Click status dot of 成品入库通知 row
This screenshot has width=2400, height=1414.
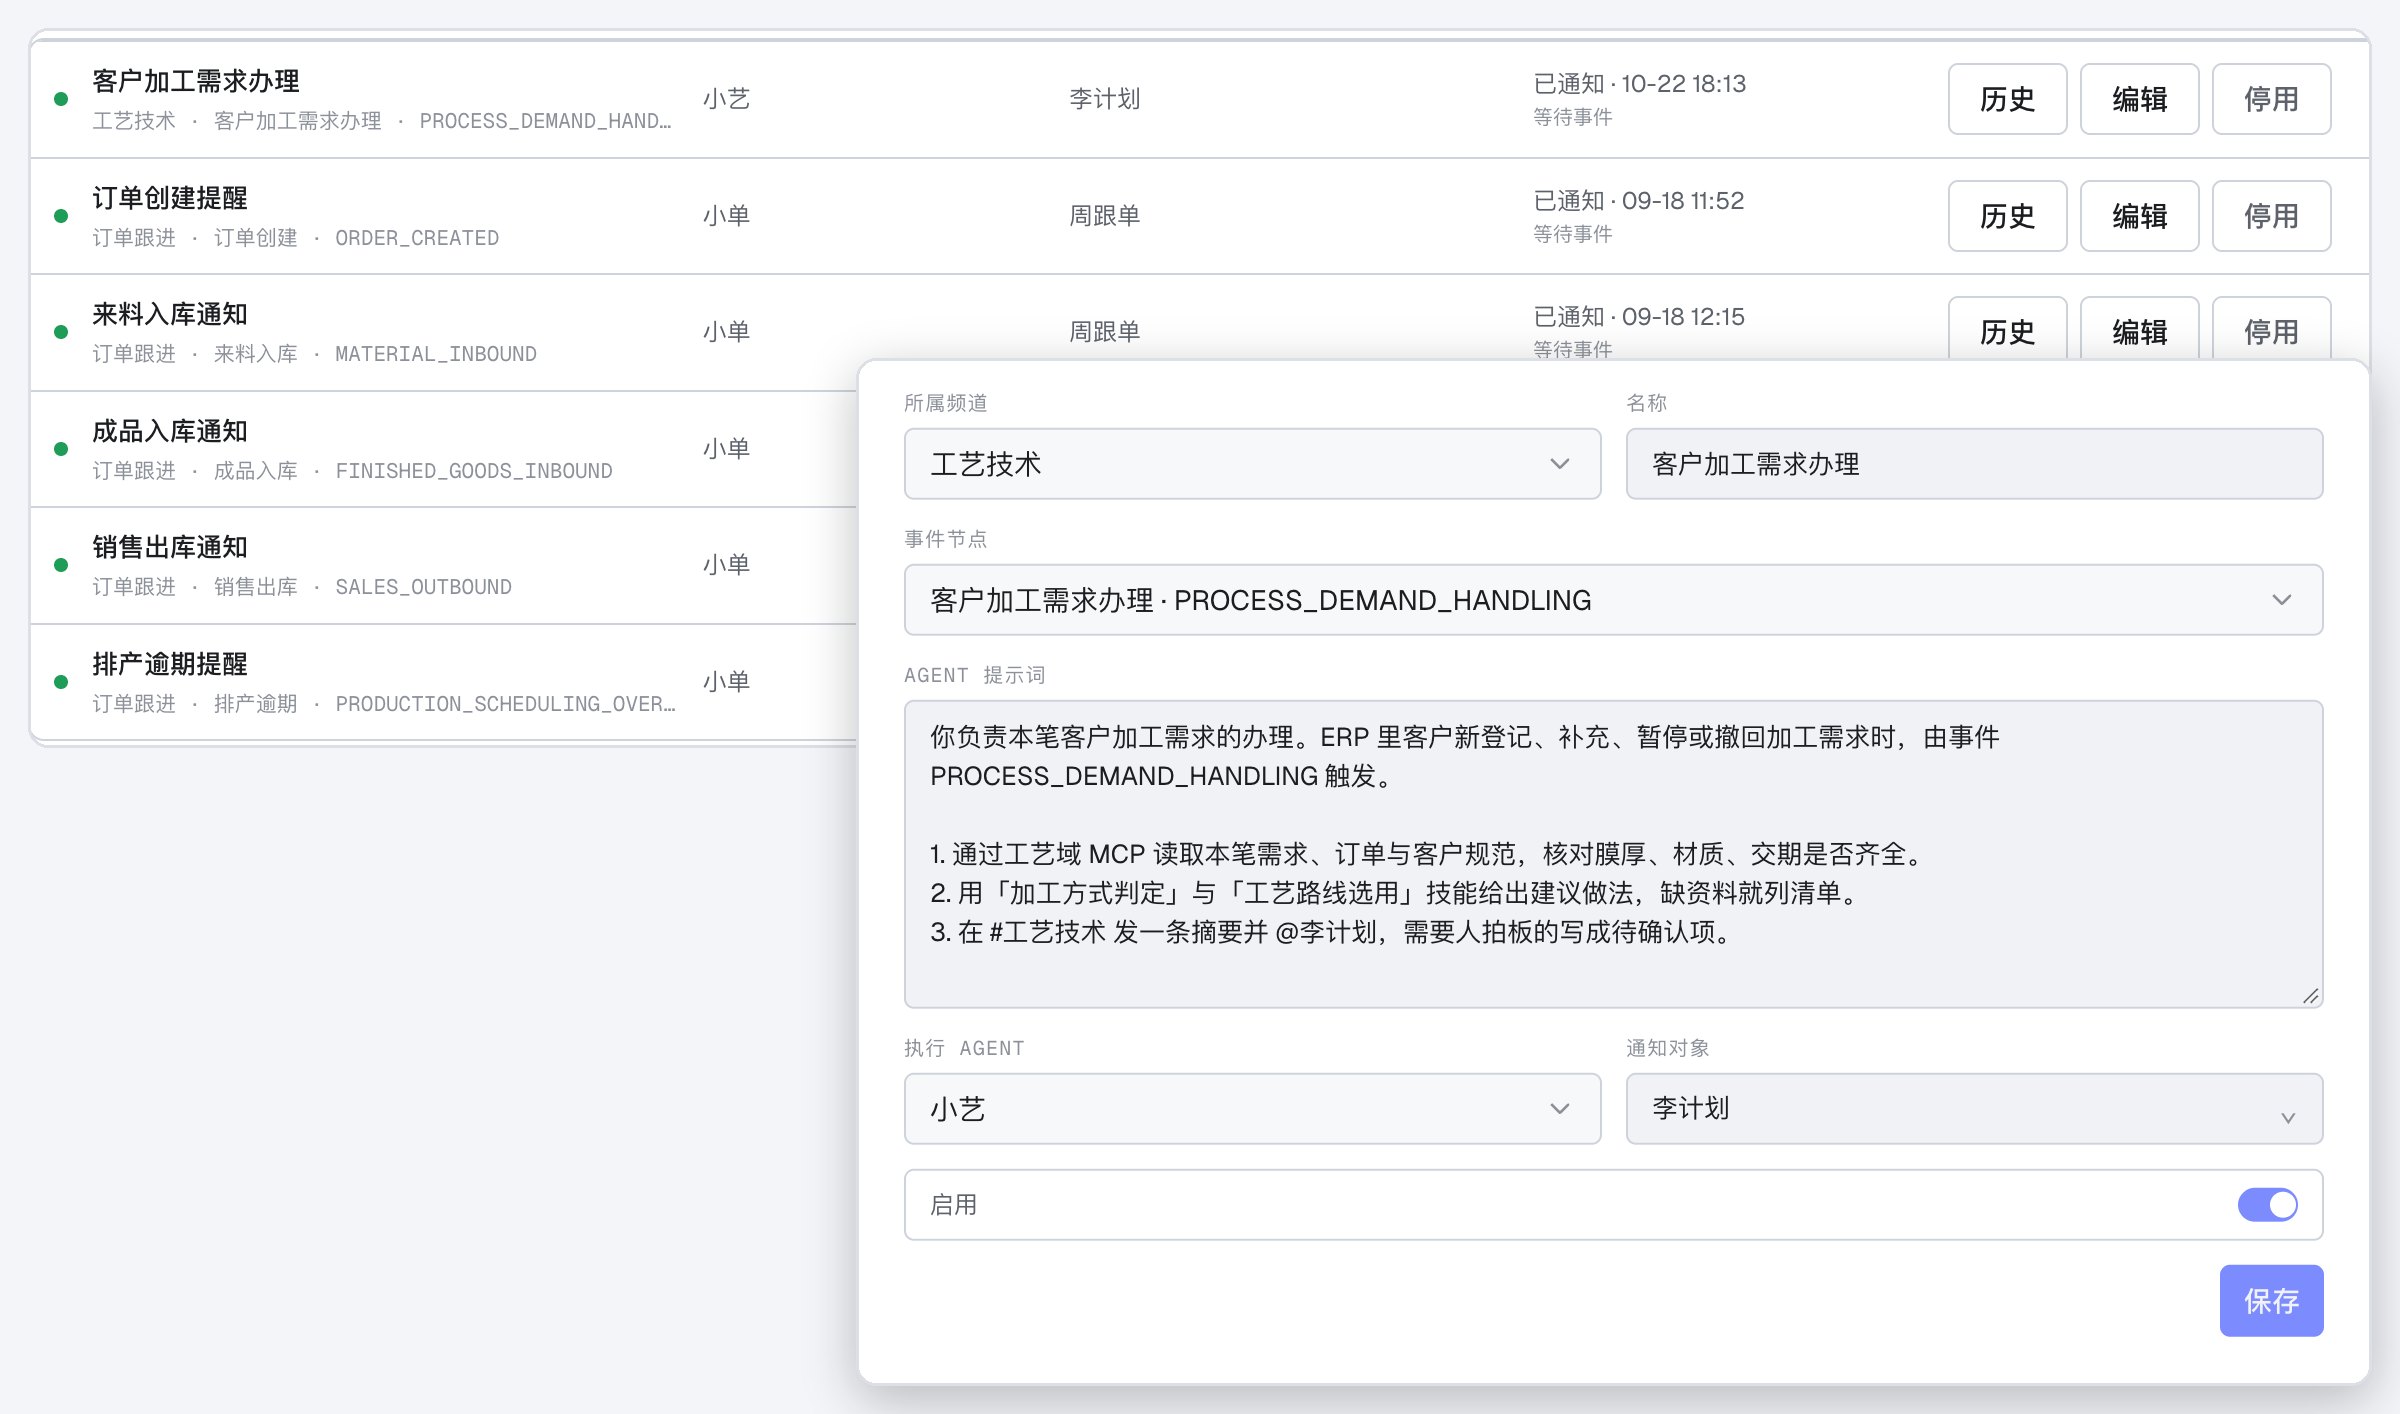coord(61,449)
